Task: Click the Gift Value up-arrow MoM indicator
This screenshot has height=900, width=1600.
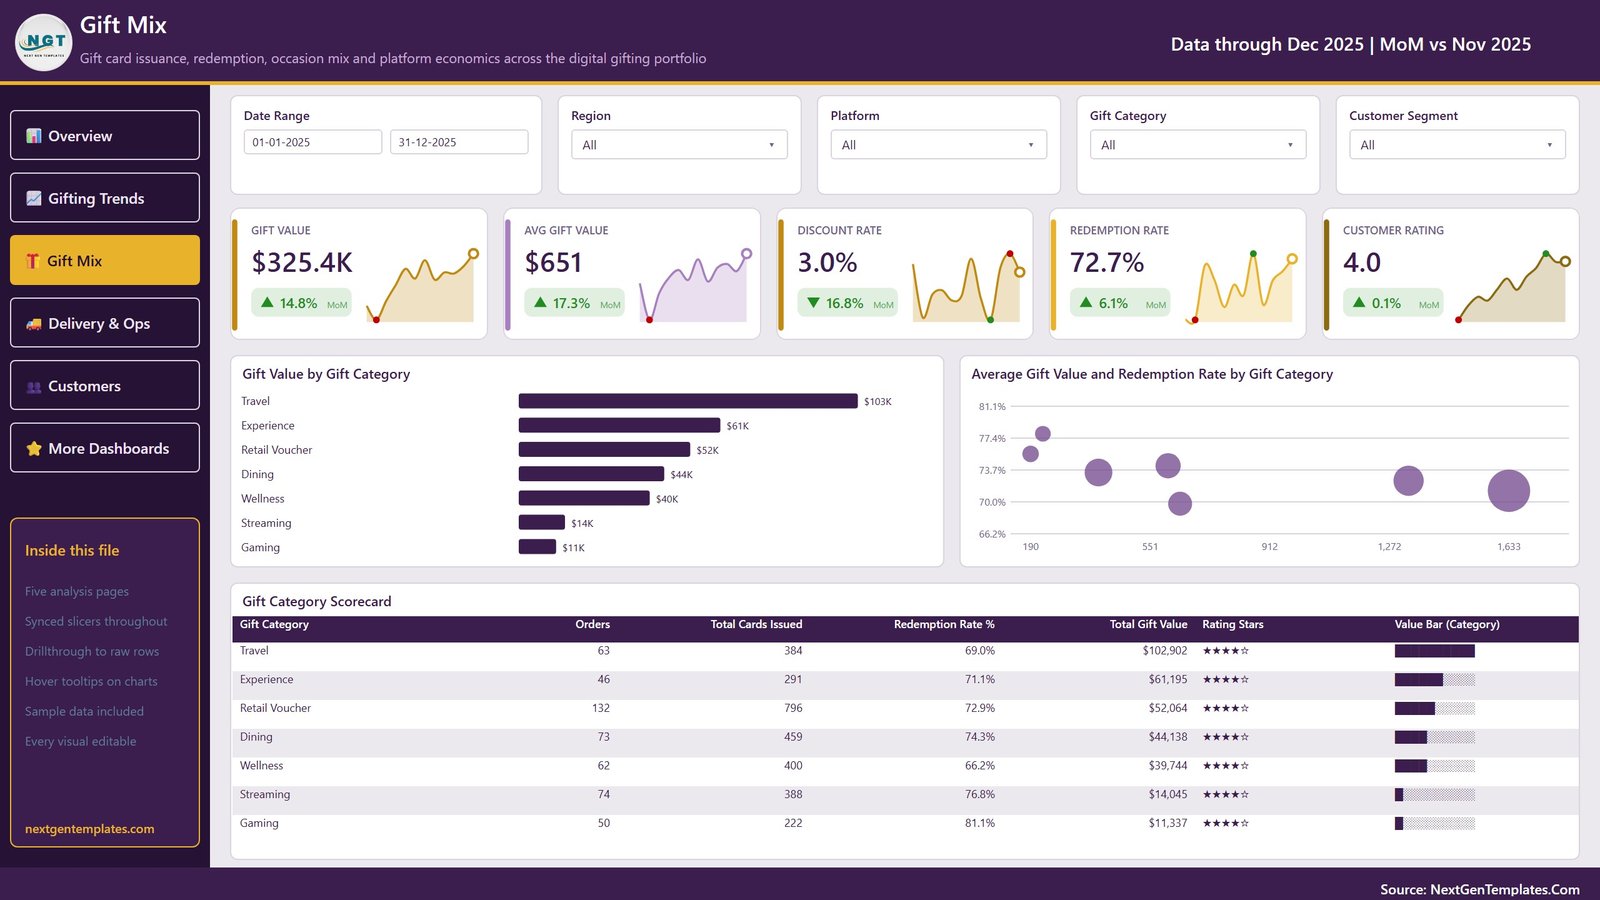Action: coord(267,302)
